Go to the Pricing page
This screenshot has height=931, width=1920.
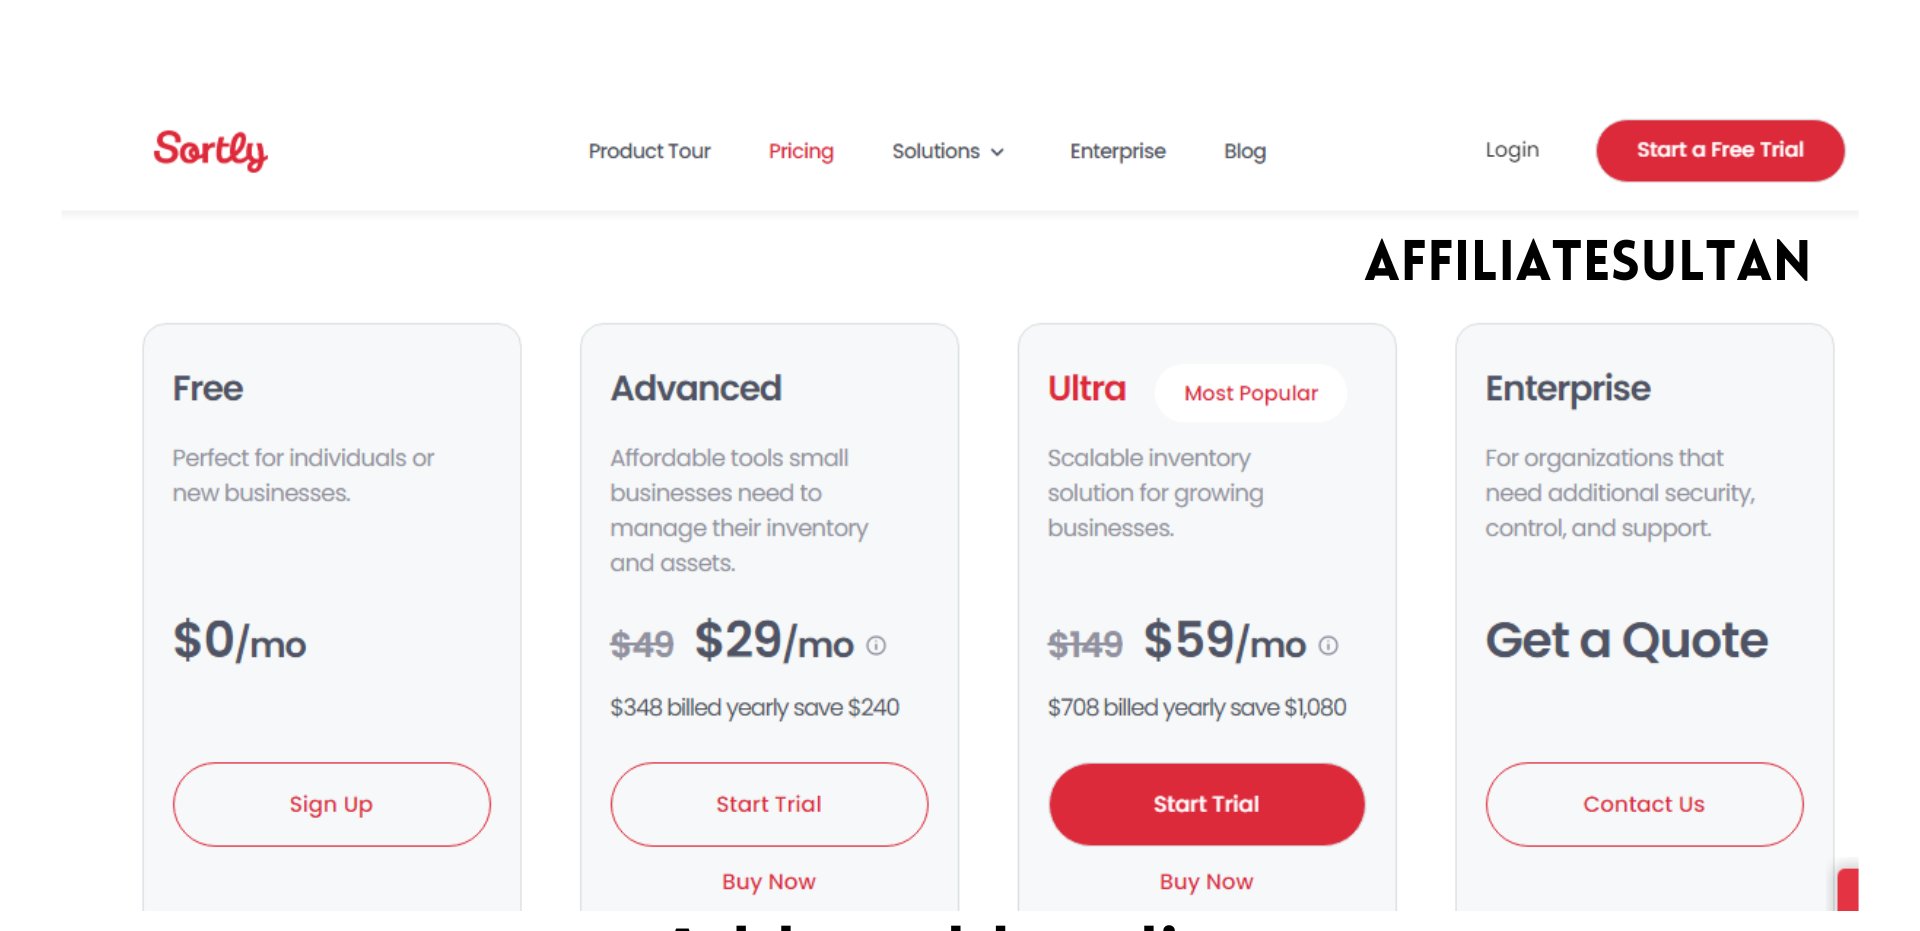pos(801,151)
